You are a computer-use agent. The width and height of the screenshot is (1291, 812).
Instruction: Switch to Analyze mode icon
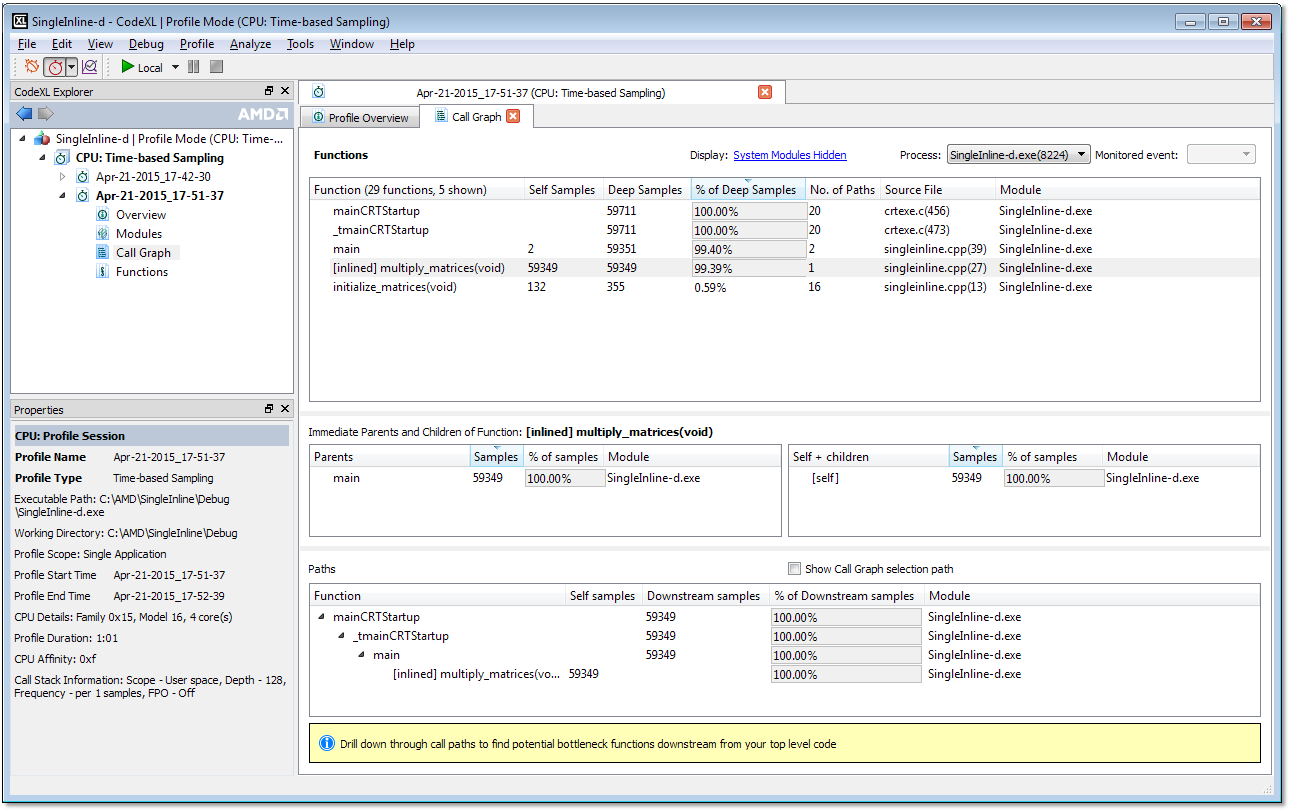pos(89,67)
